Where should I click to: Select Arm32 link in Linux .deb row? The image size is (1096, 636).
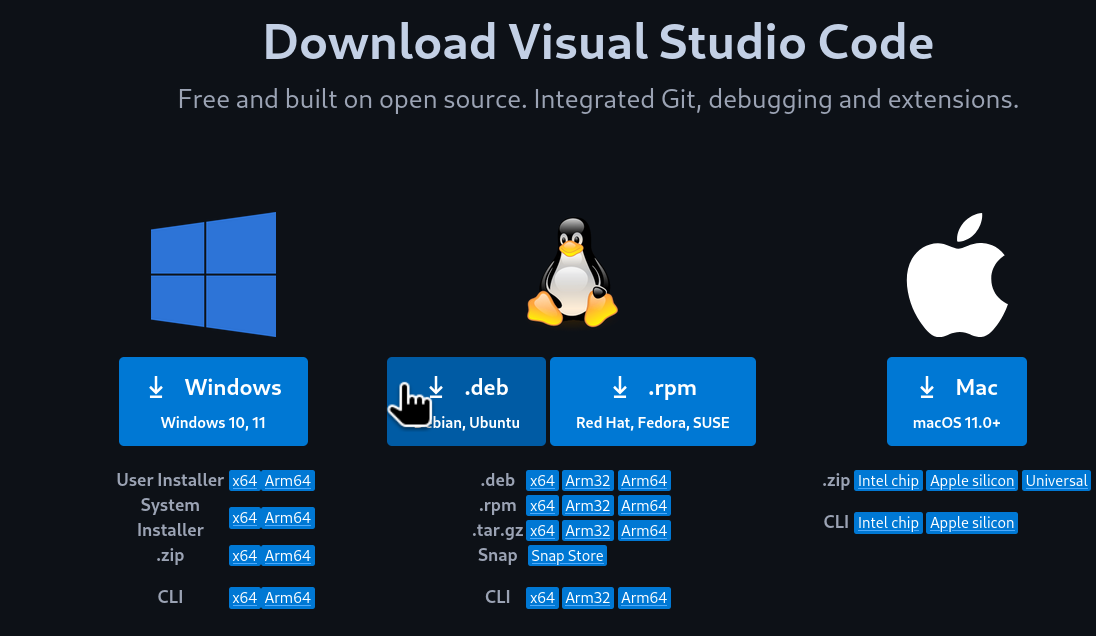coord(587,481)
